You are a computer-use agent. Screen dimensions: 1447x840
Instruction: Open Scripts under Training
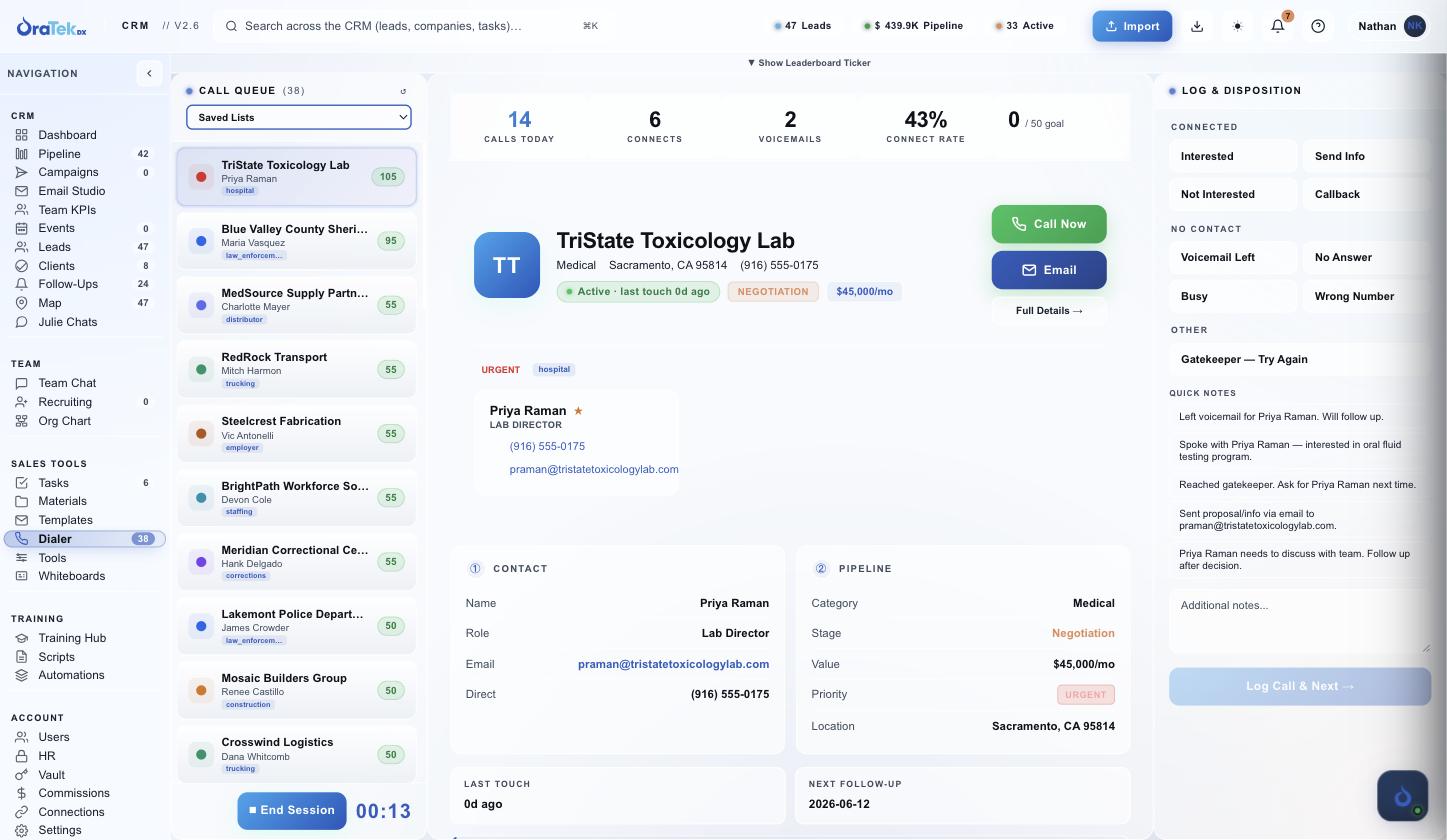56,657
